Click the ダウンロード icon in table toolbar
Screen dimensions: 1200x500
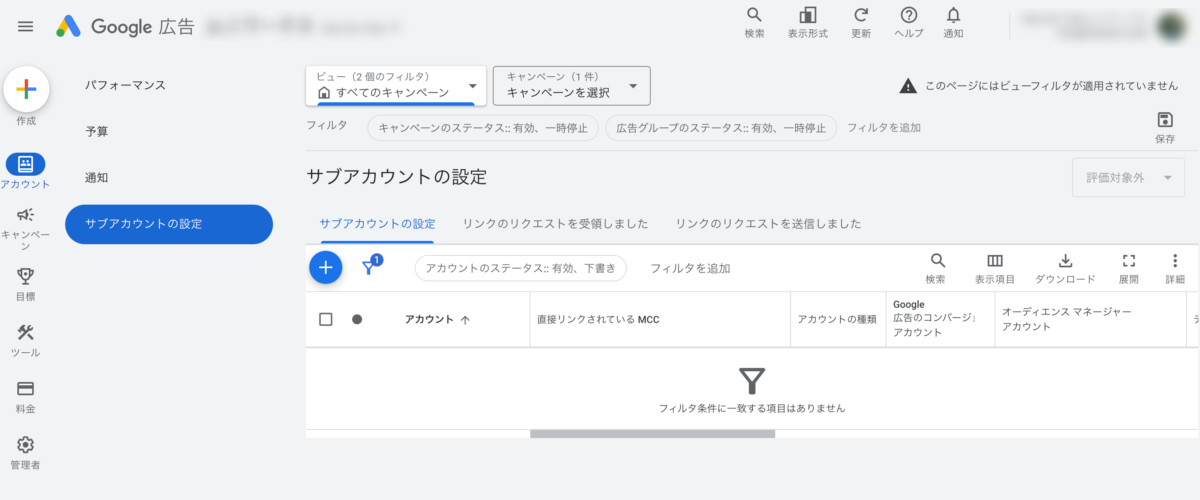1065,261
